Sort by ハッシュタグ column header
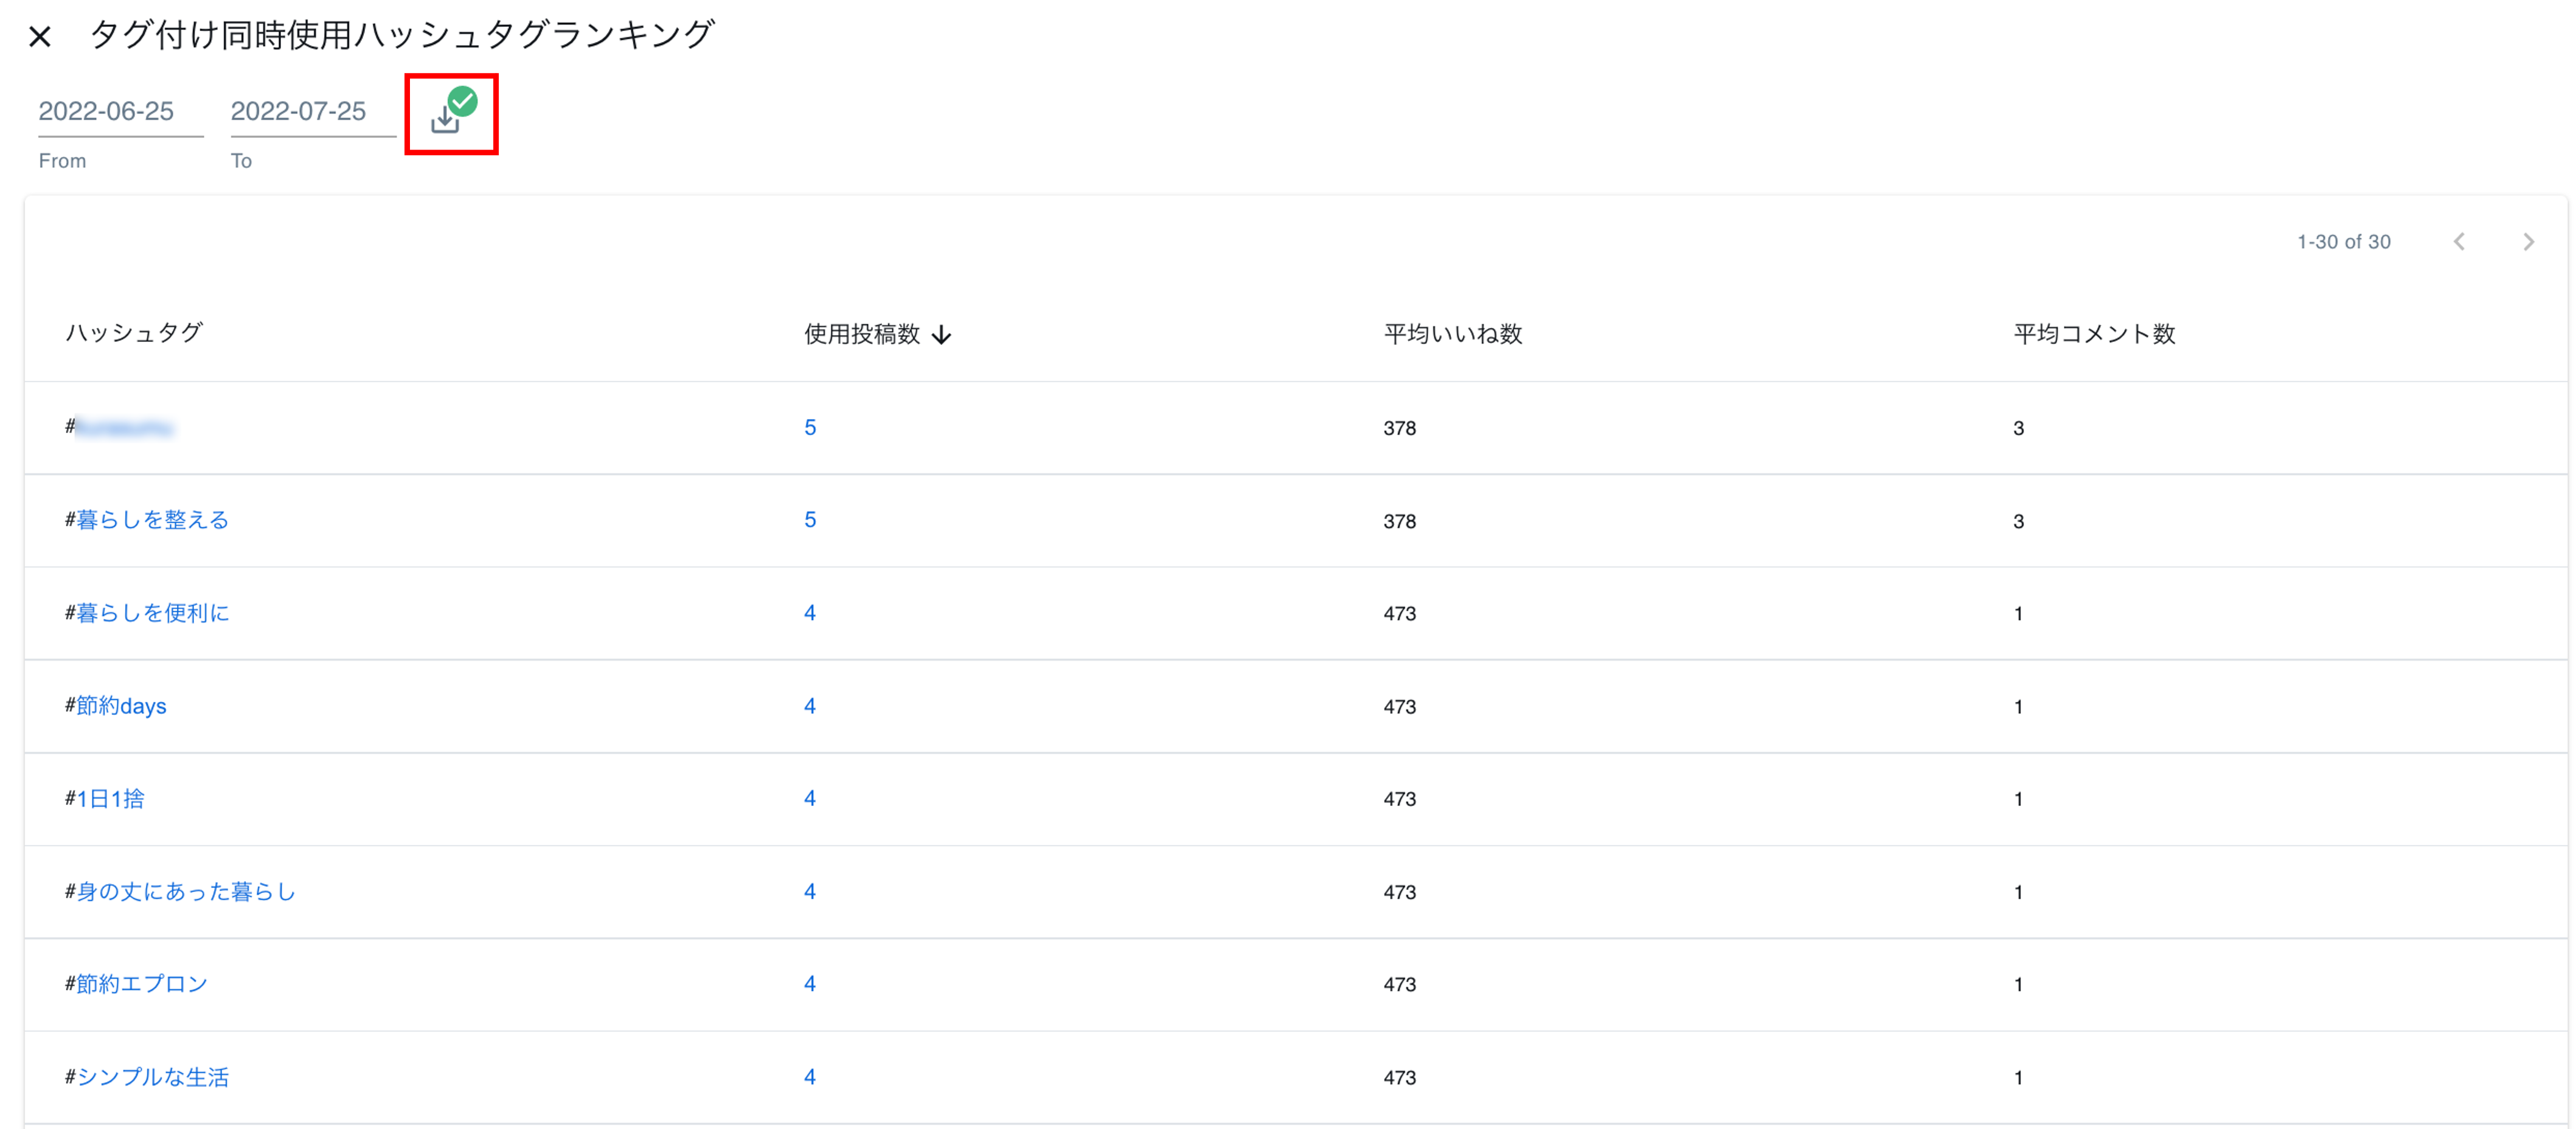The width and height of the screenshot is (2576, 1129). click(x=134, y=333)
